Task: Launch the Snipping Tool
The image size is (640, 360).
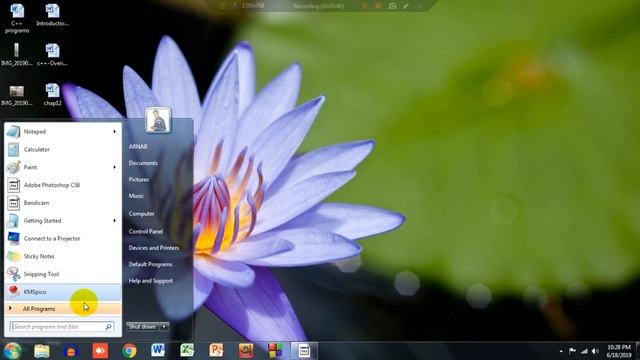Action: tap(62, 274)
